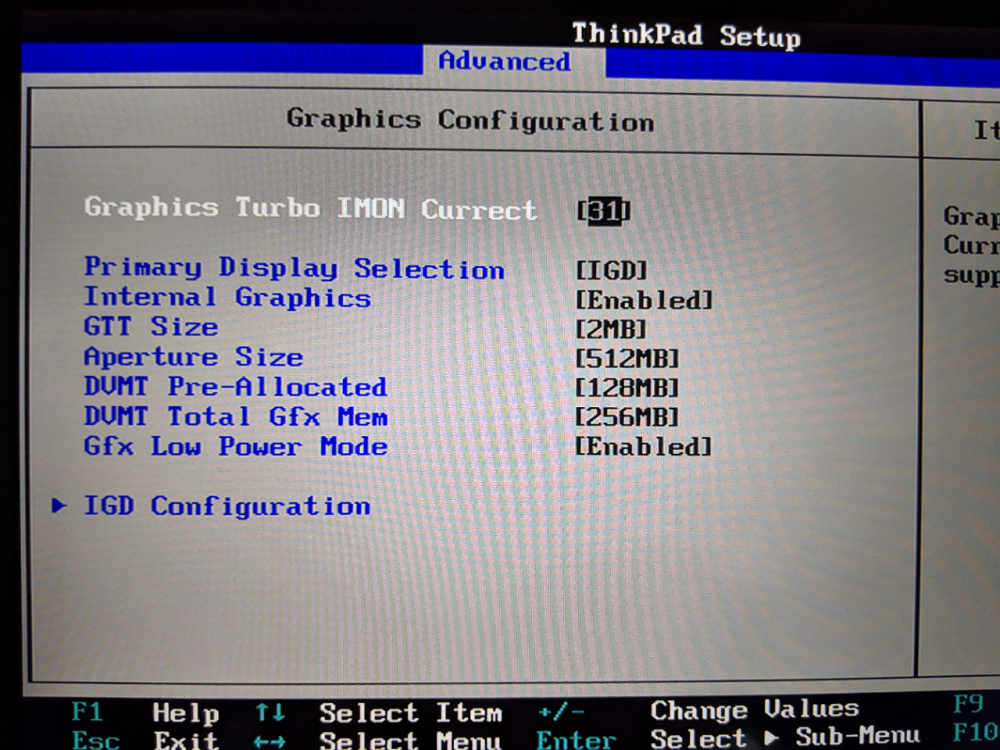Click the Select Menu legend text

click(410, 740)
